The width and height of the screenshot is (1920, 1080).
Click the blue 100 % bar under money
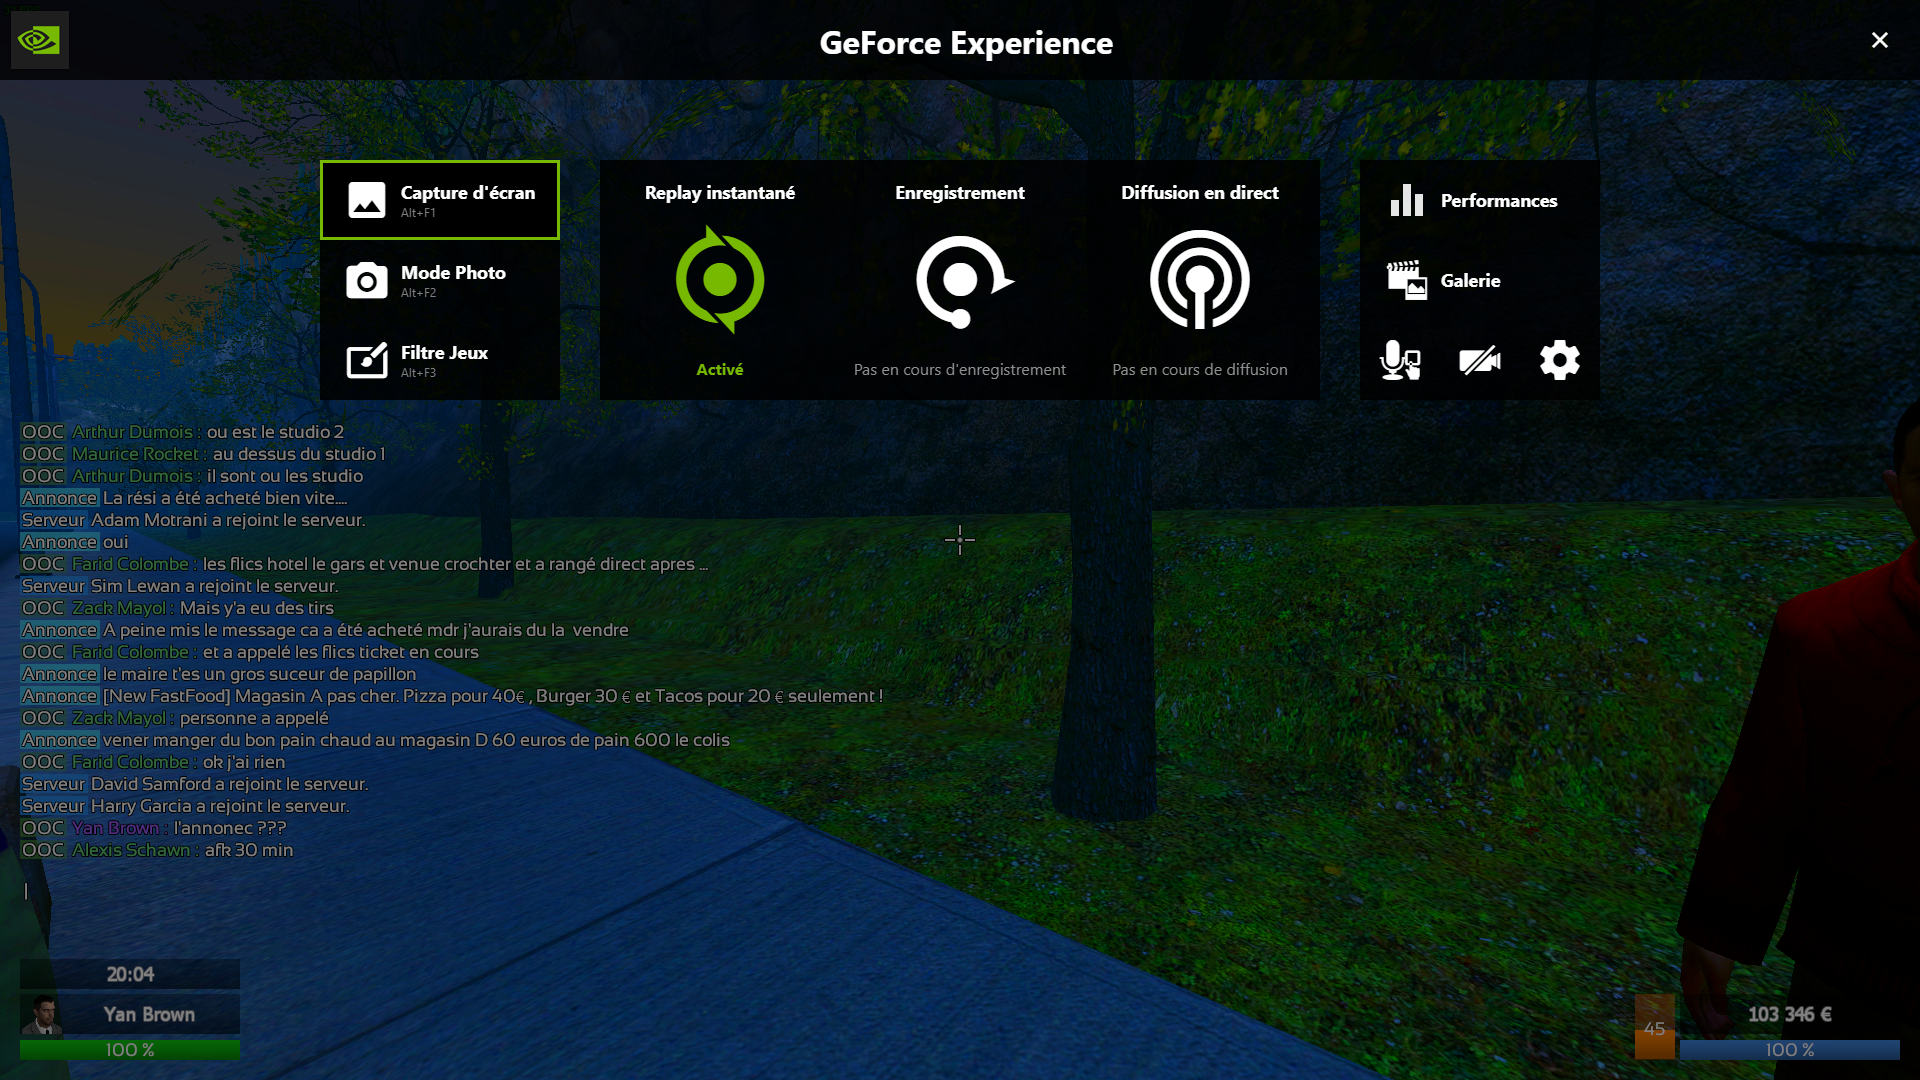pyautogui.click(x=1790, y=1050)
